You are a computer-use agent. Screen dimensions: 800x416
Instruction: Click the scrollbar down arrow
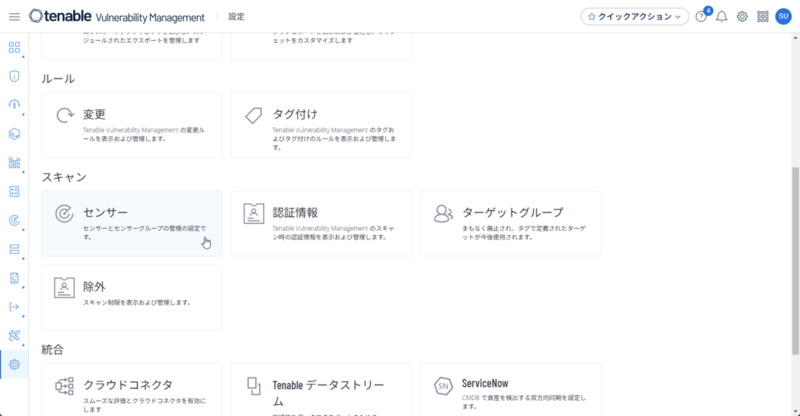[x=795, y=411]
